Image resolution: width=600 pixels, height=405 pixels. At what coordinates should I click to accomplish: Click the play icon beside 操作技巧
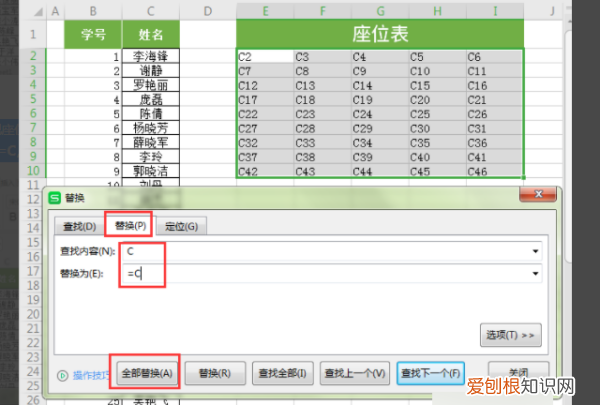click(63, 376)
